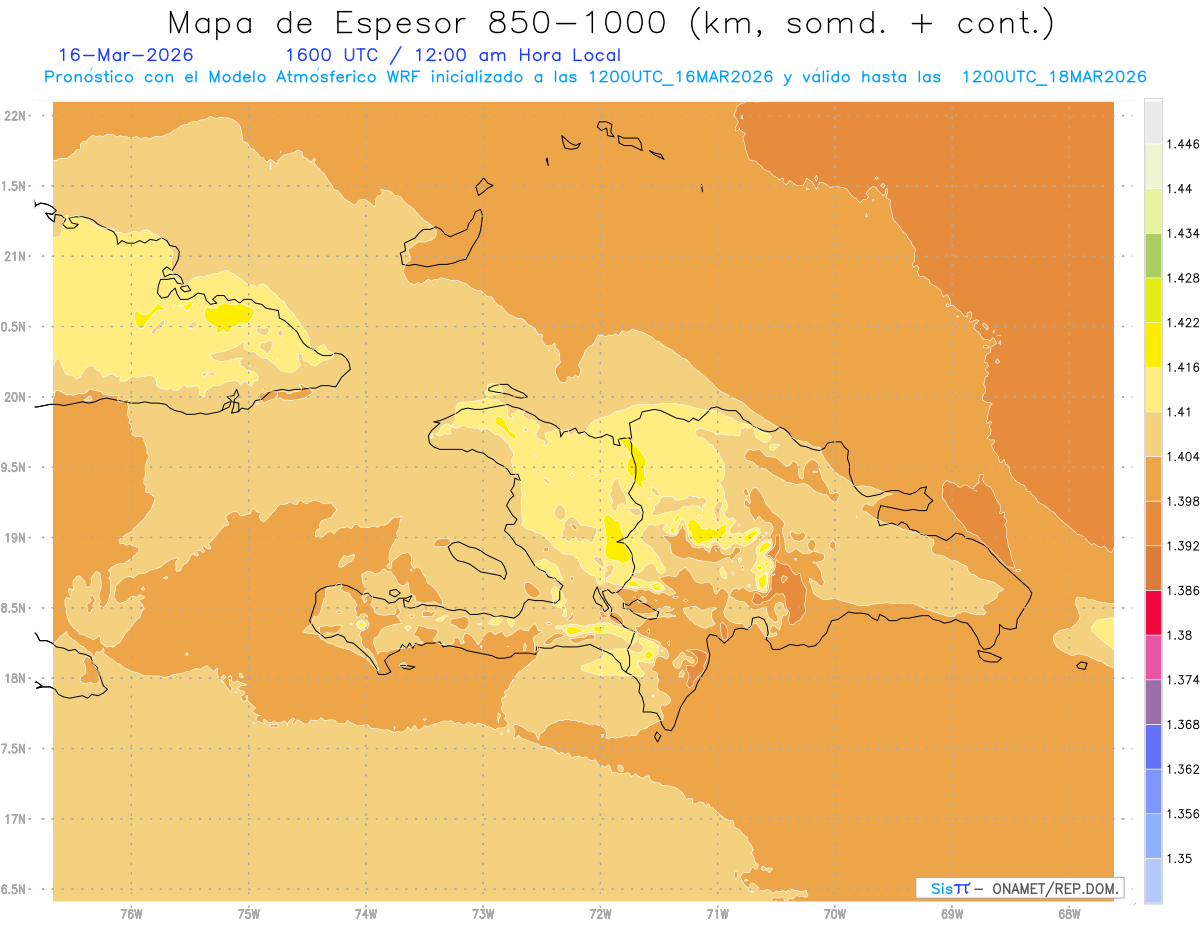Click the '70W' longitude label
The image size is (1200, 927).
click(x=835, y=914)
